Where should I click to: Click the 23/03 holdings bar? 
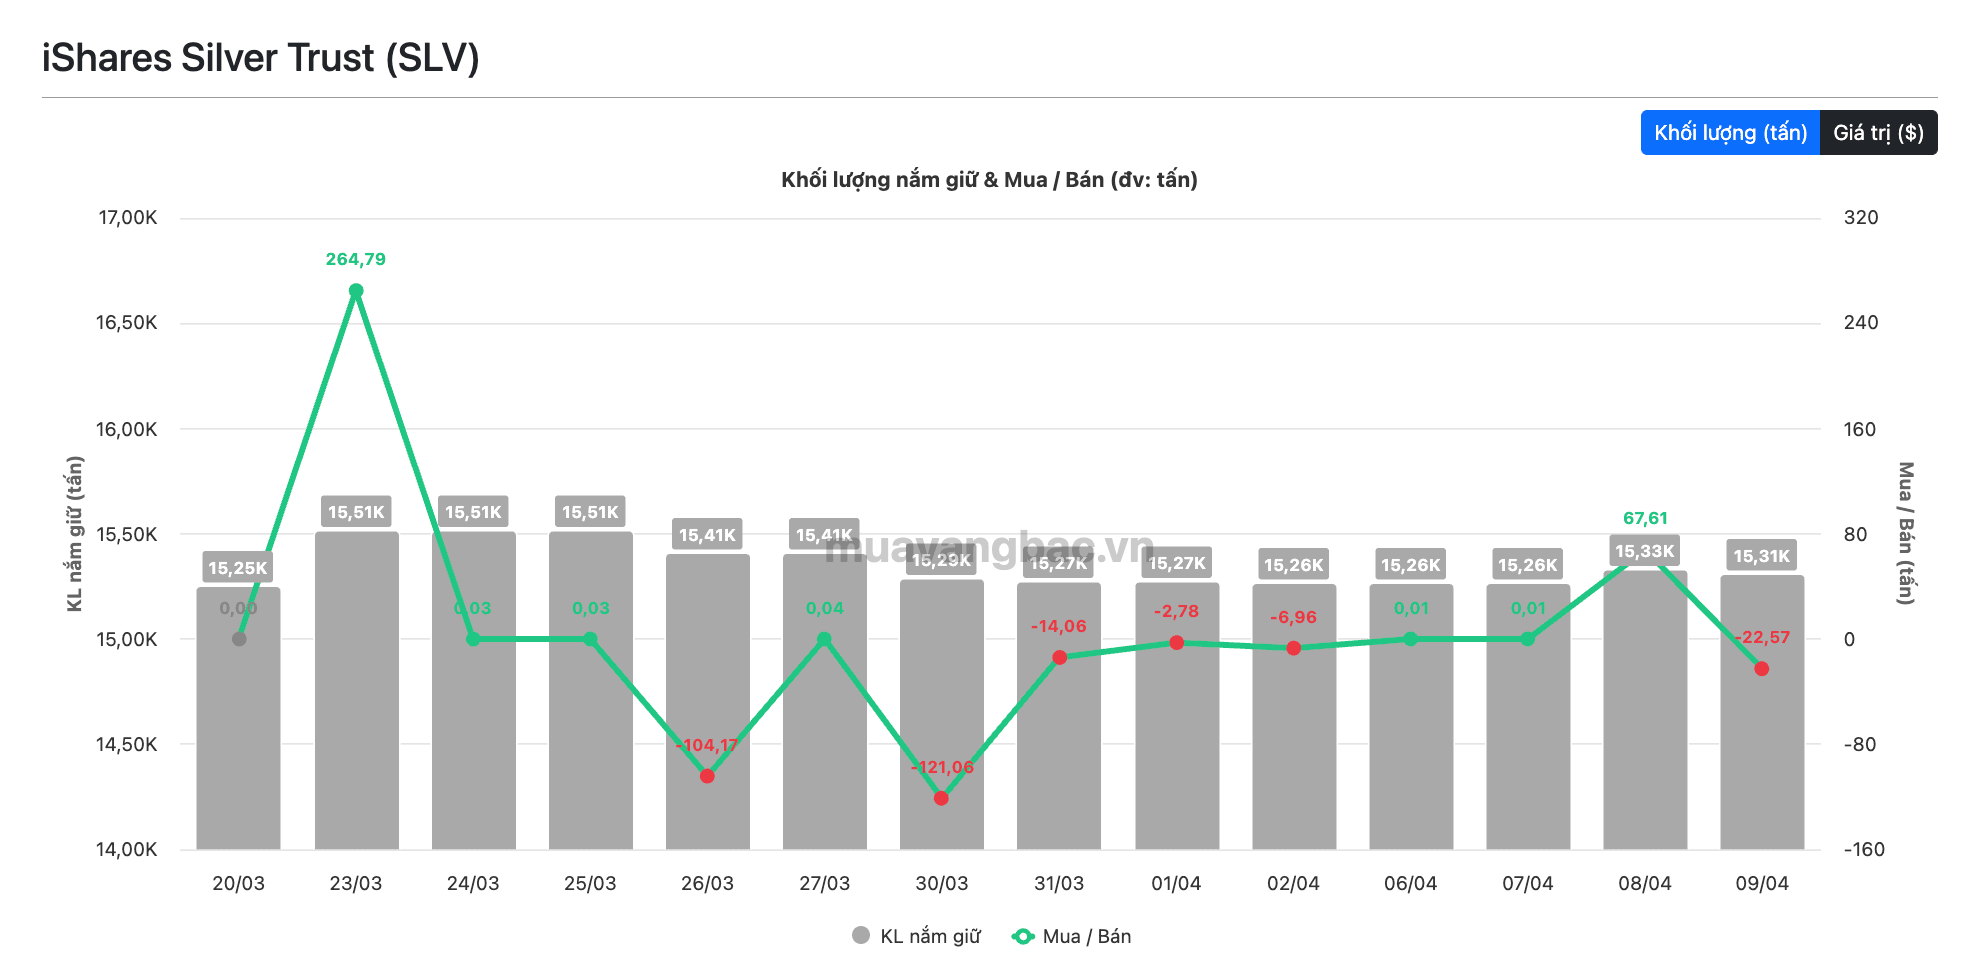[357, 691]
